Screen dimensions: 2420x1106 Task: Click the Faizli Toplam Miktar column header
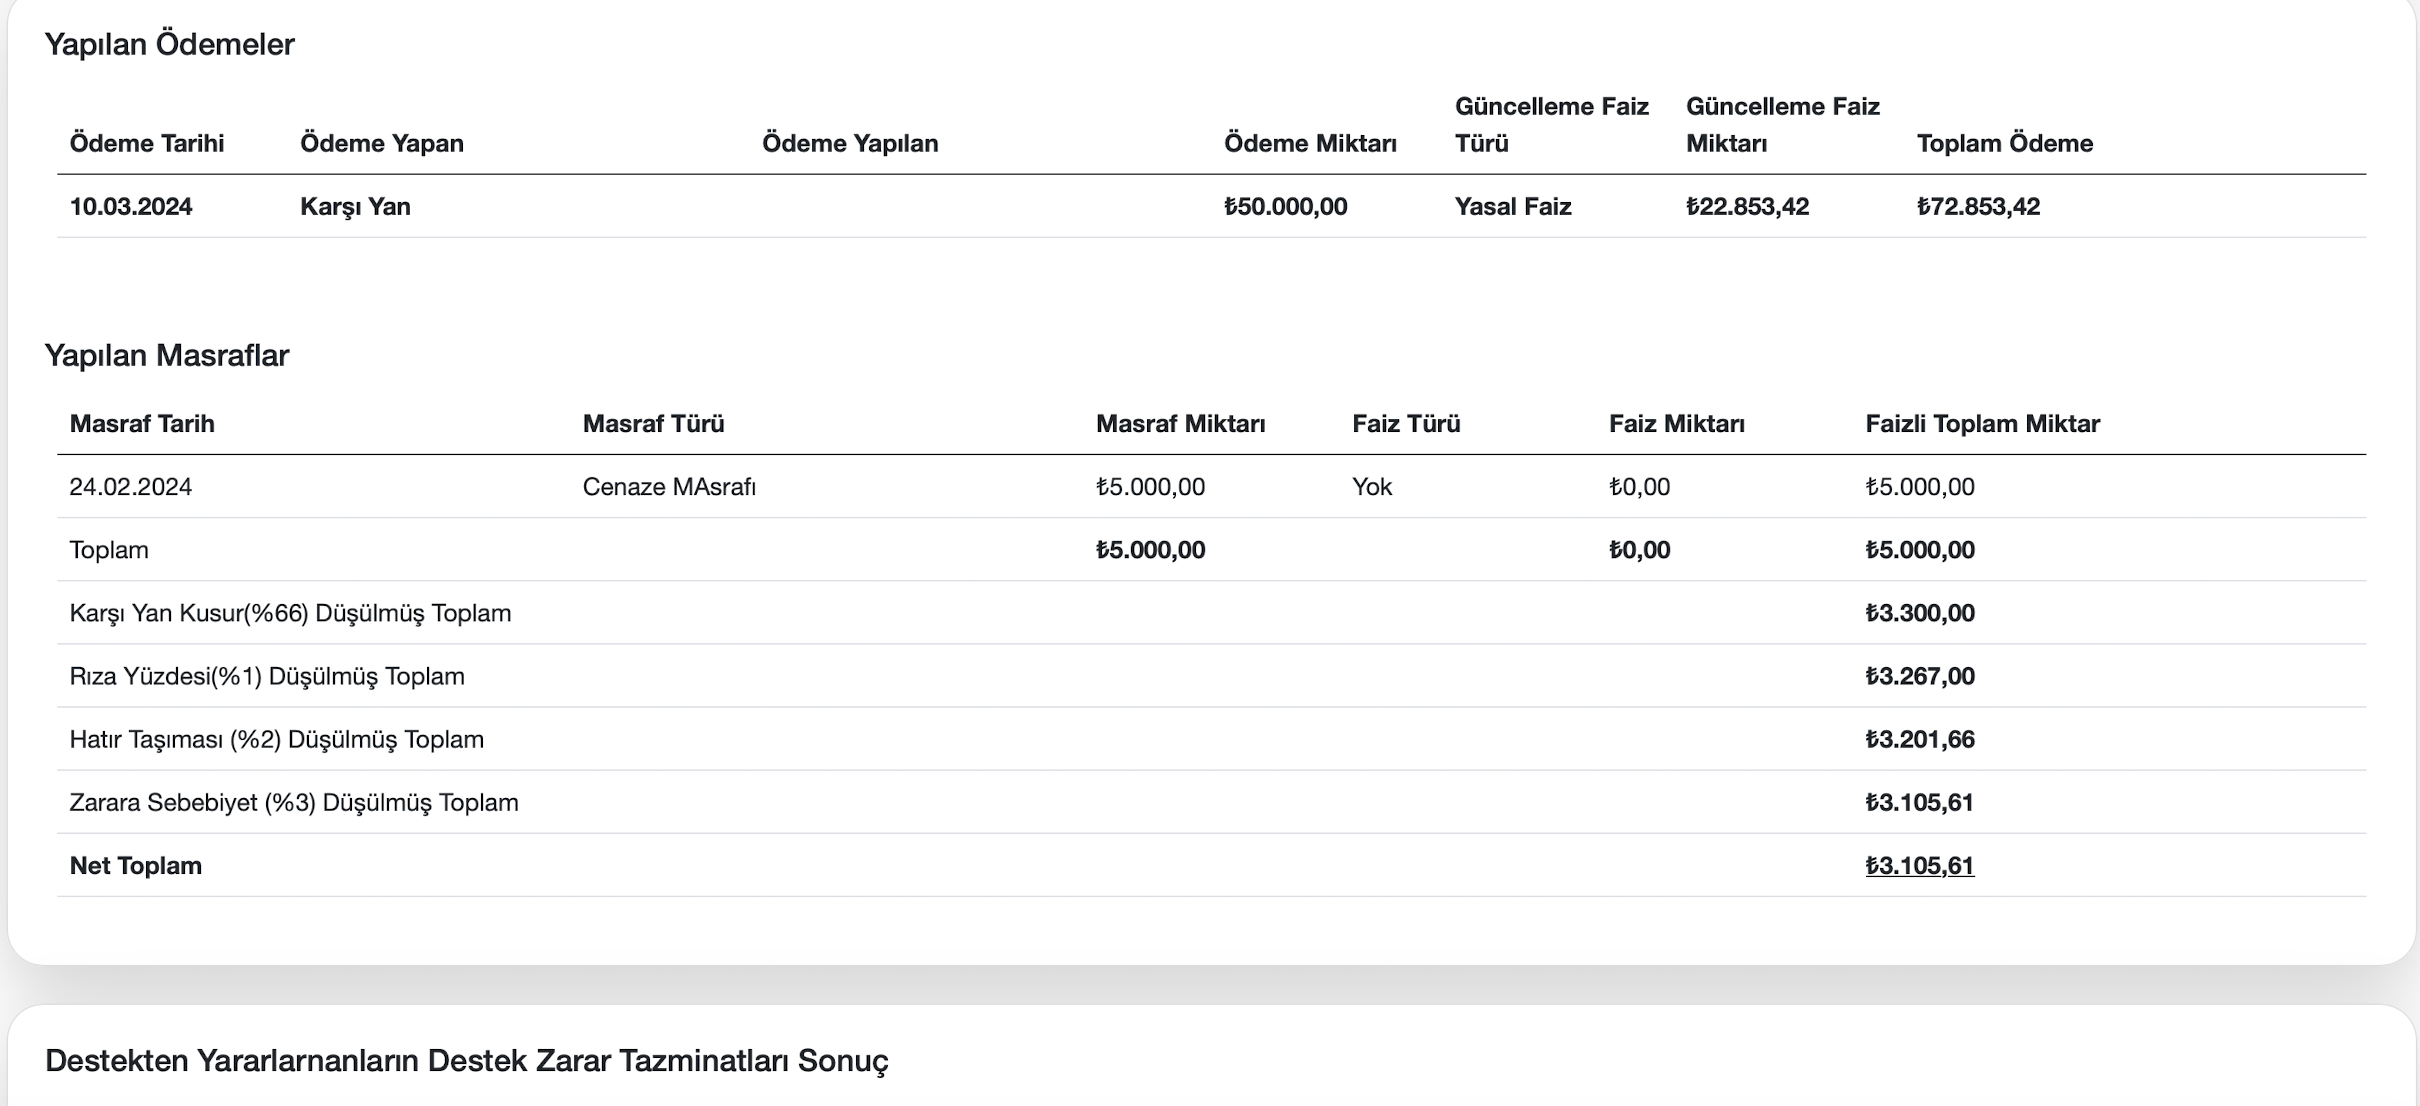[x=1981, y=424]
